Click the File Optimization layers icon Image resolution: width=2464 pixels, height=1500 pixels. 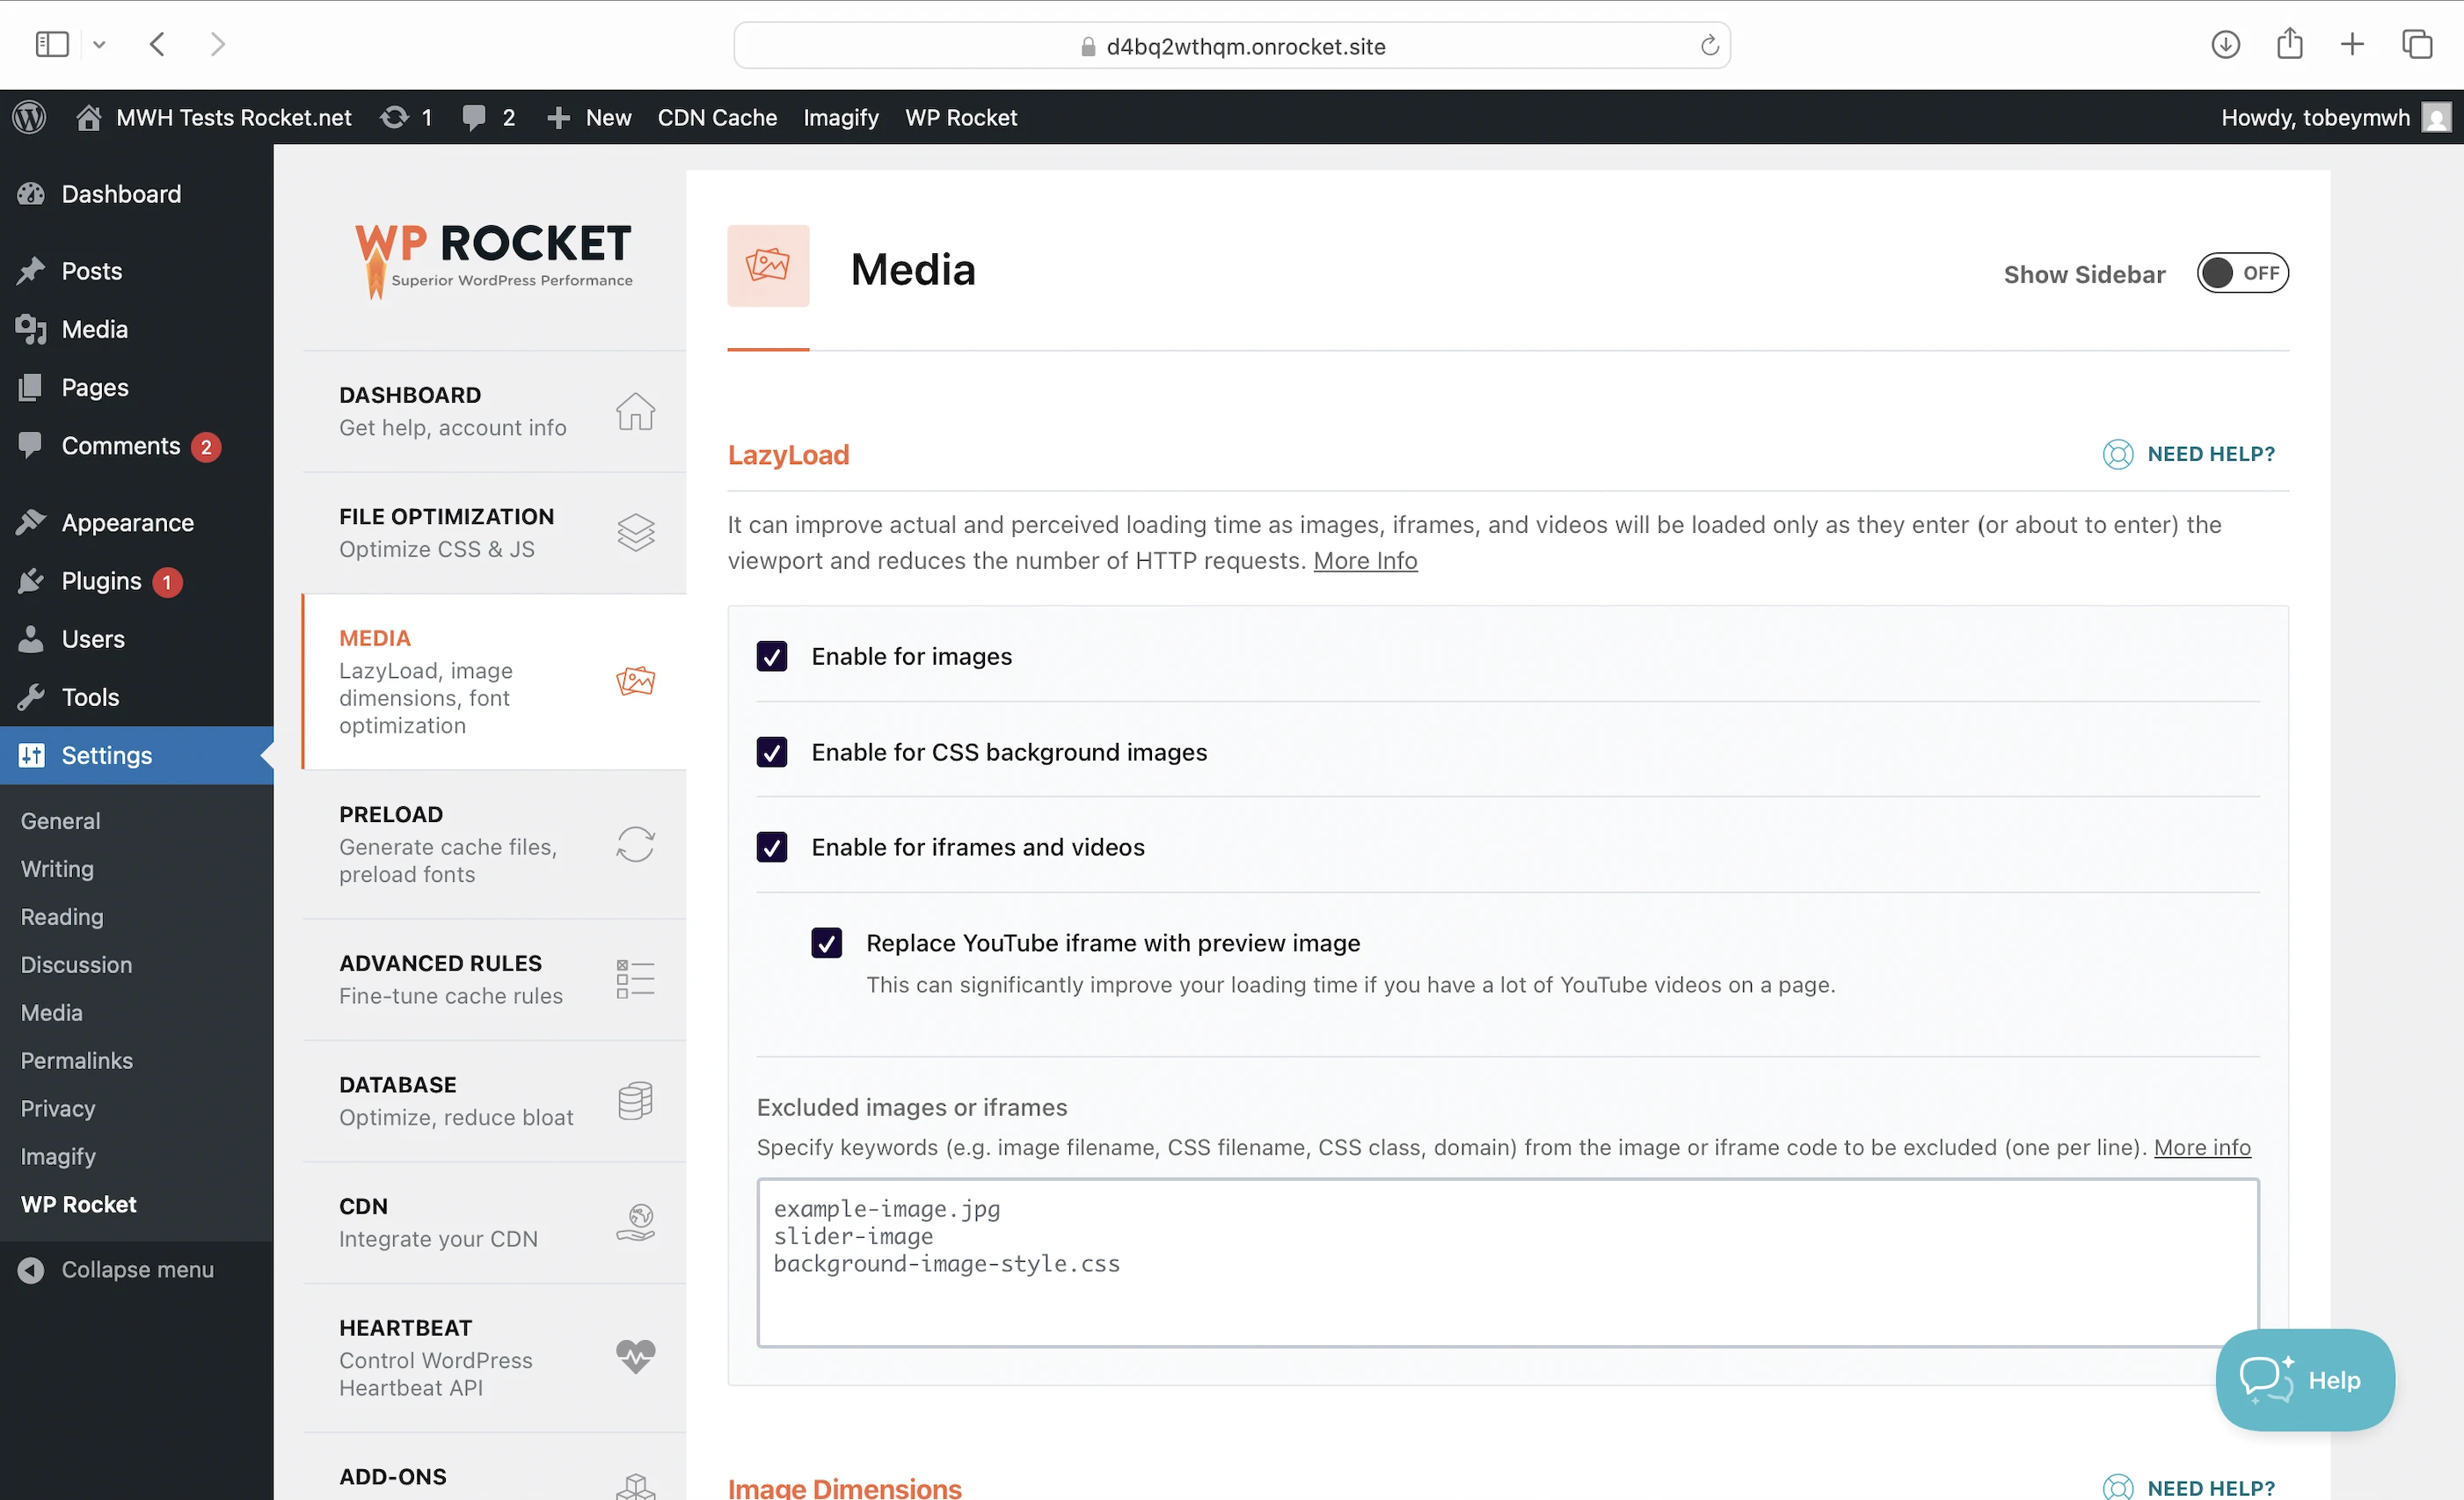click(x=635, y=532)
